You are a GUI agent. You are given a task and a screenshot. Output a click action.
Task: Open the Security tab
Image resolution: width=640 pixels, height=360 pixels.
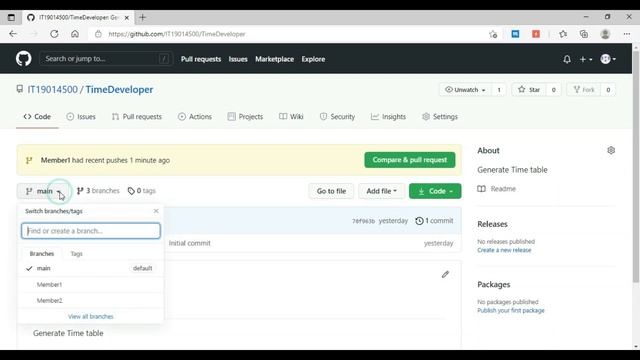(x=337, y=117)
